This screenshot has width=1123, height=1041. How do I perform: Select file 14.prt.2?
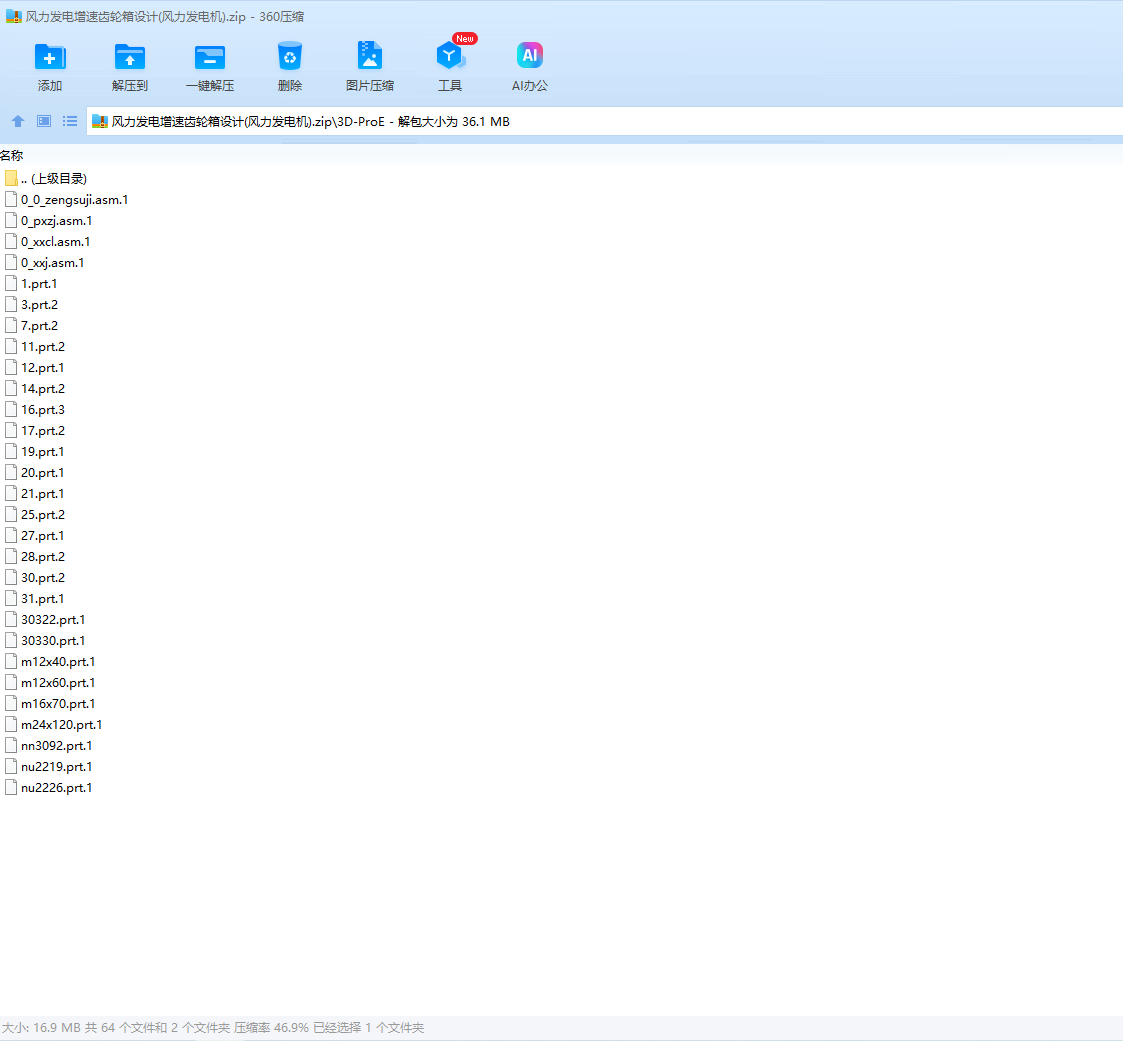(x=43, y=389)
